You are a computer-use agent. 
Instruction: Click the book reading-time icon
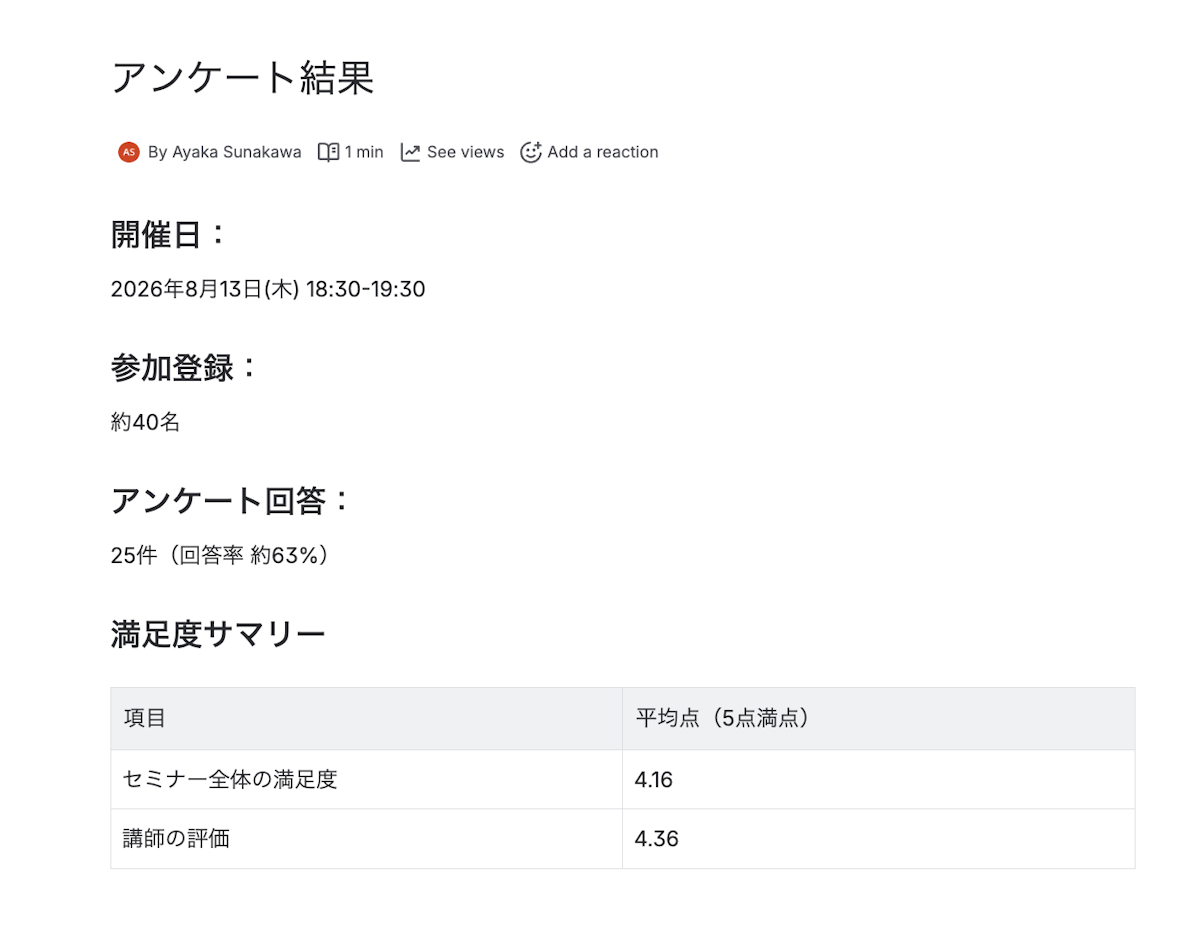[328, 152]
